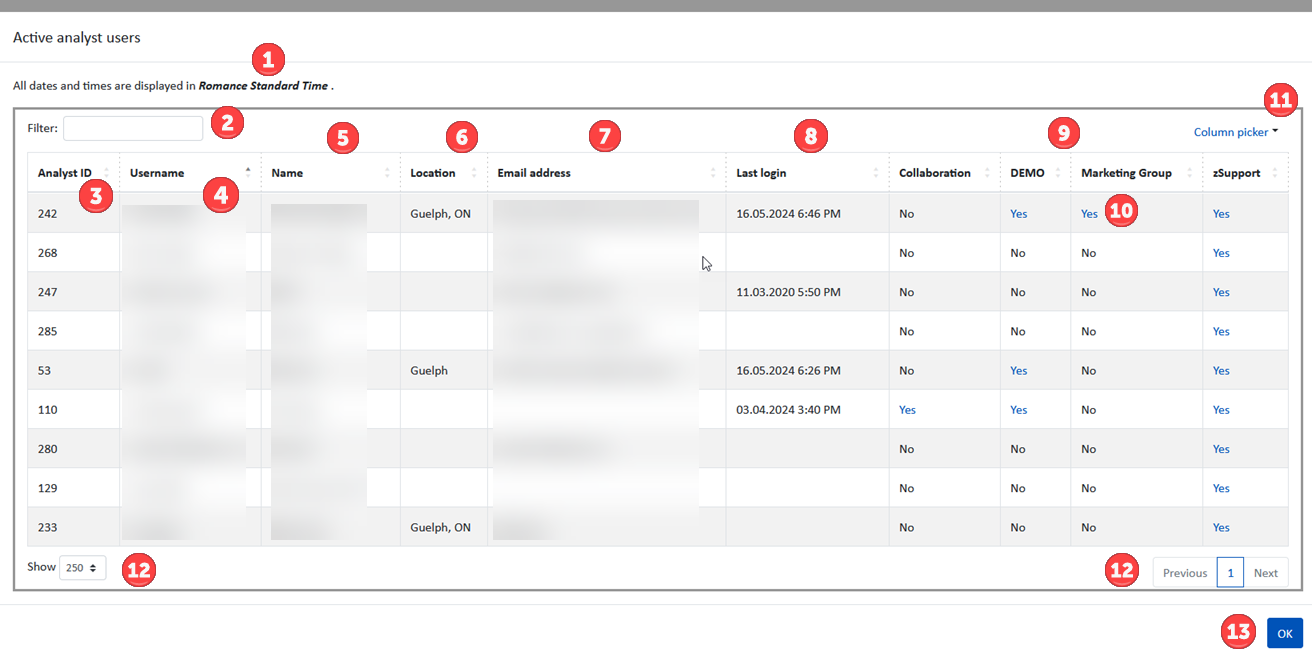Click the Romance Standard Time text

263,86
